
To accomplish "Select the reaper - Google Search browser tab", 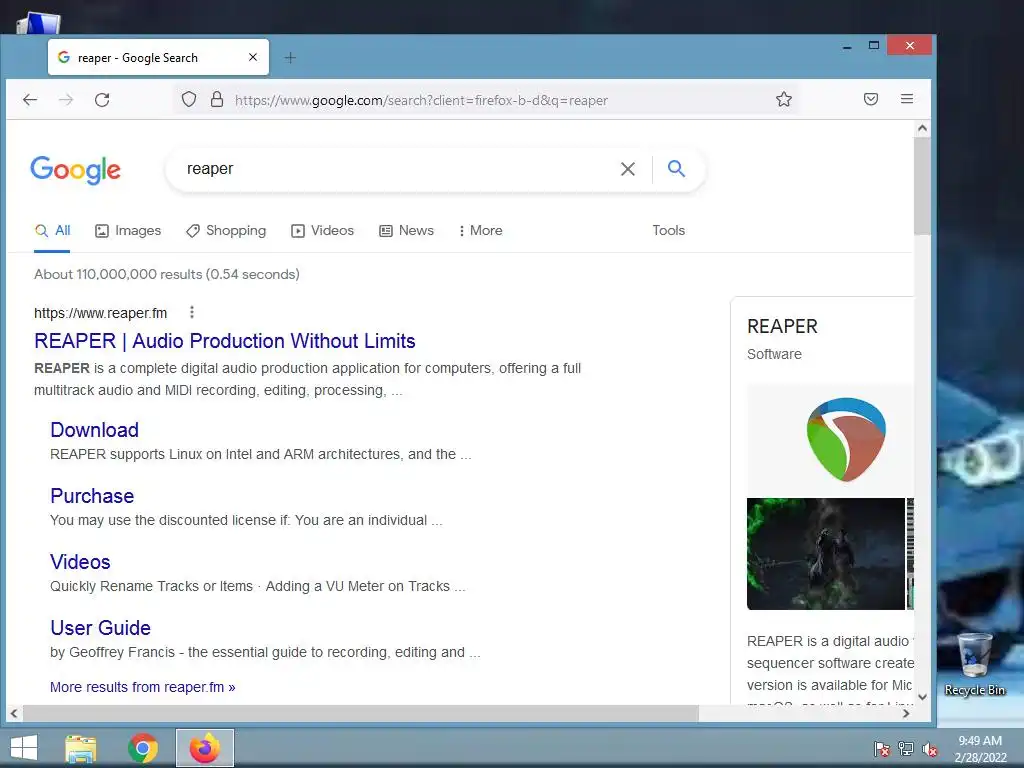I will tap(158, 57).
